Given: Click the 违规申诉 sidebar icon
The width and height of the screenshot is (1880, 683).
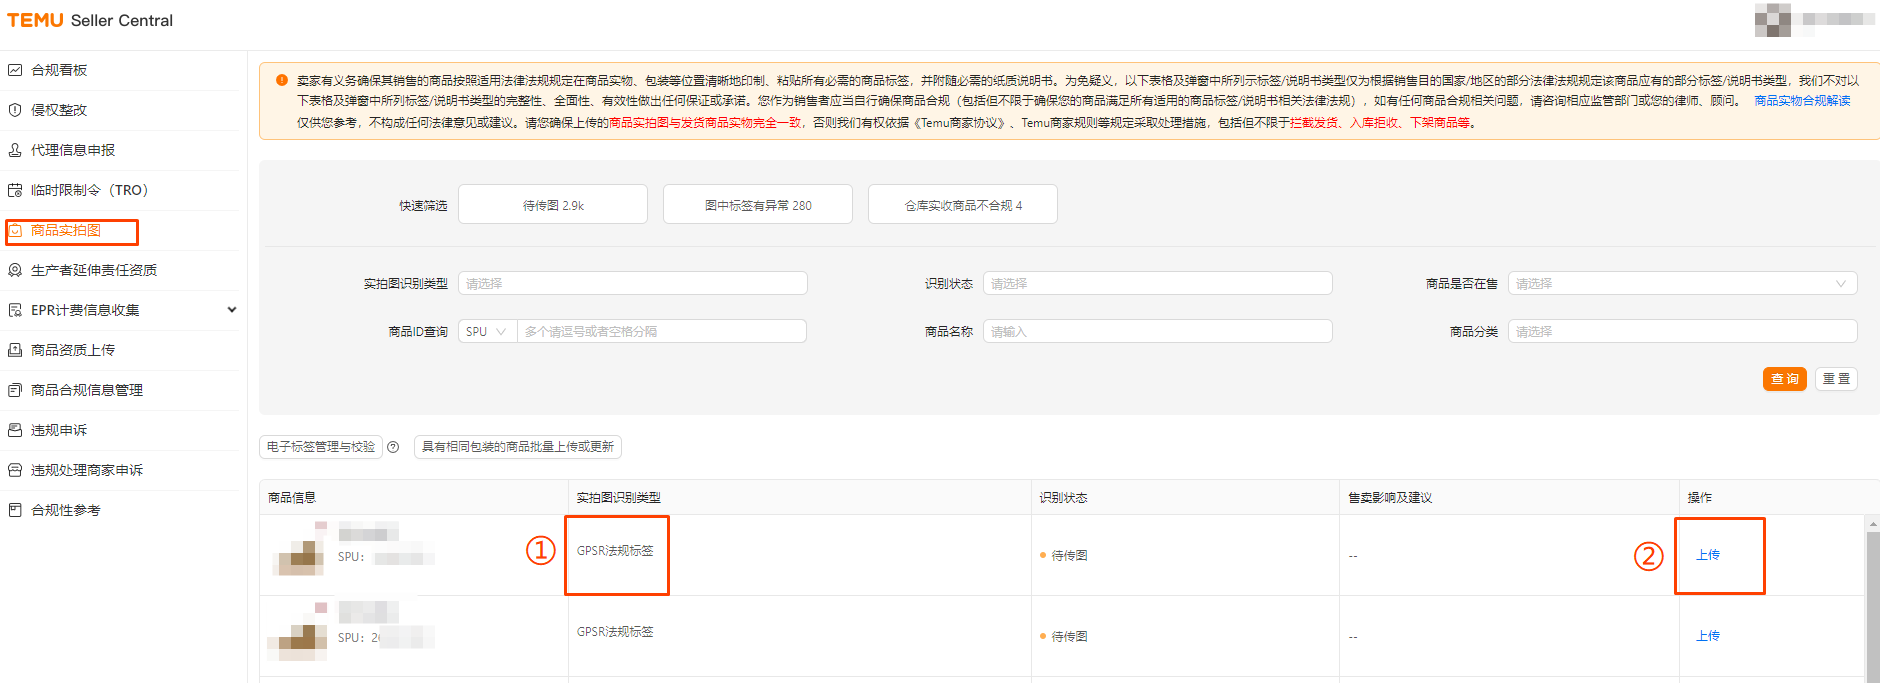Looking at the screenshot, I should click(15, 430).
